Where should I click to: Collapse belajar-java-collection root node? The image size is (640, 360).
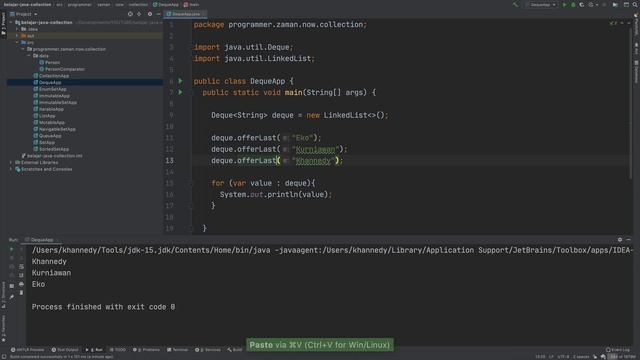tap(11, 22)
